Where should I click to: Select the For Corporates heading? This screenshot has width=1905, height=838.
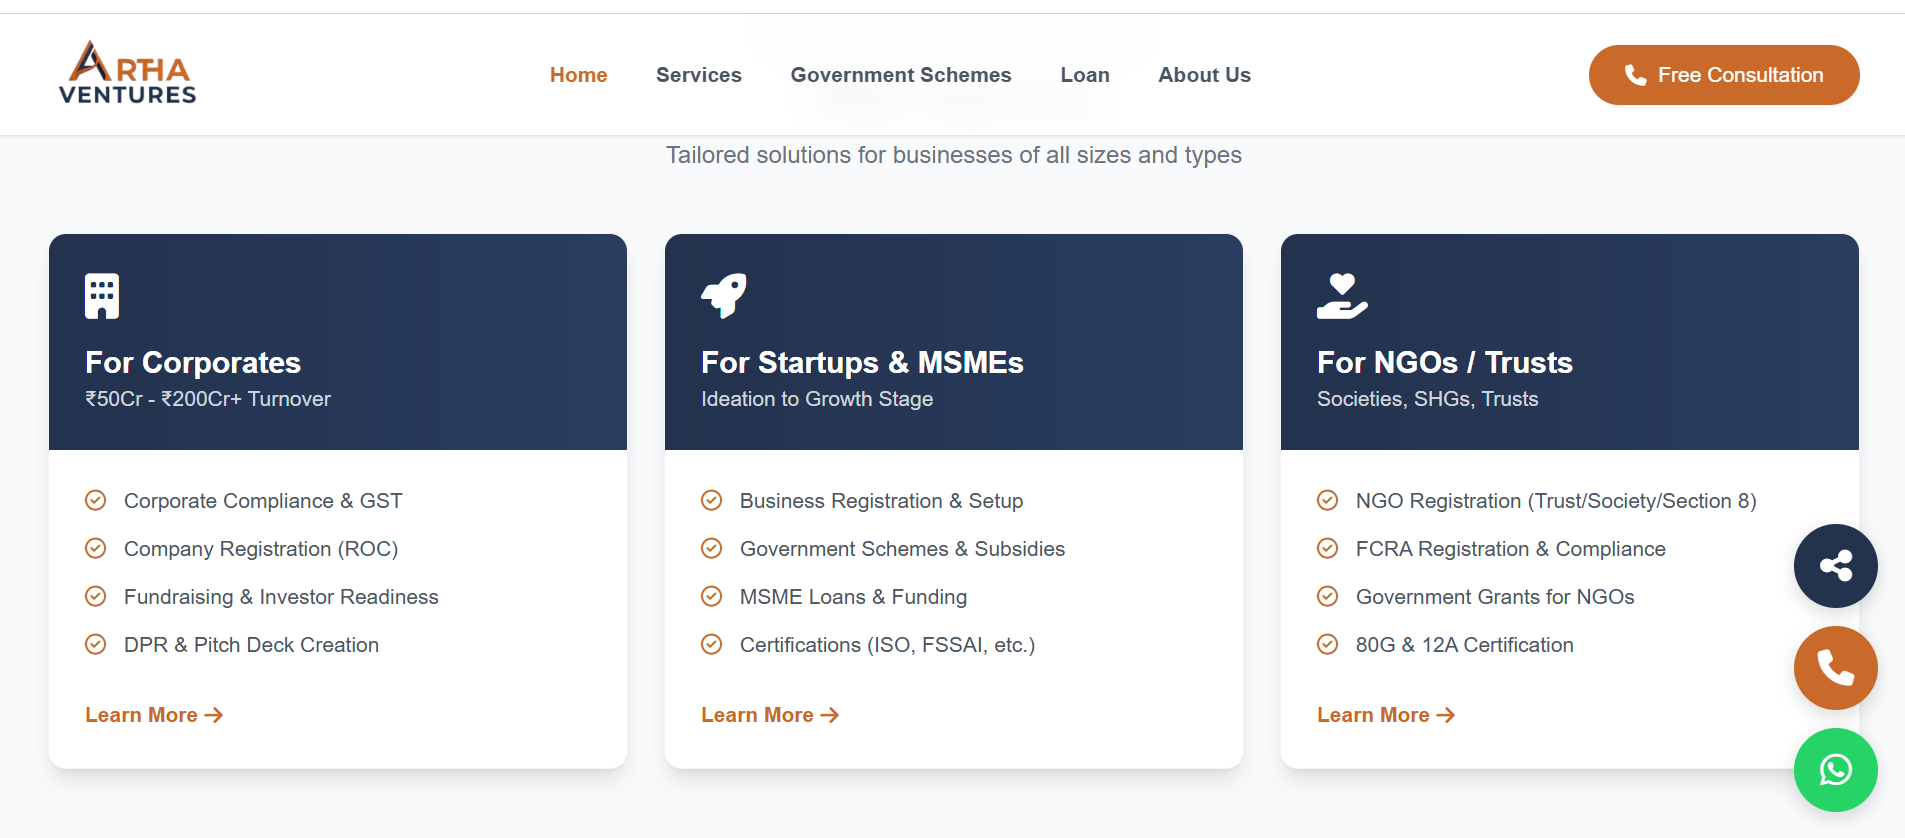[x=193, y=362]
